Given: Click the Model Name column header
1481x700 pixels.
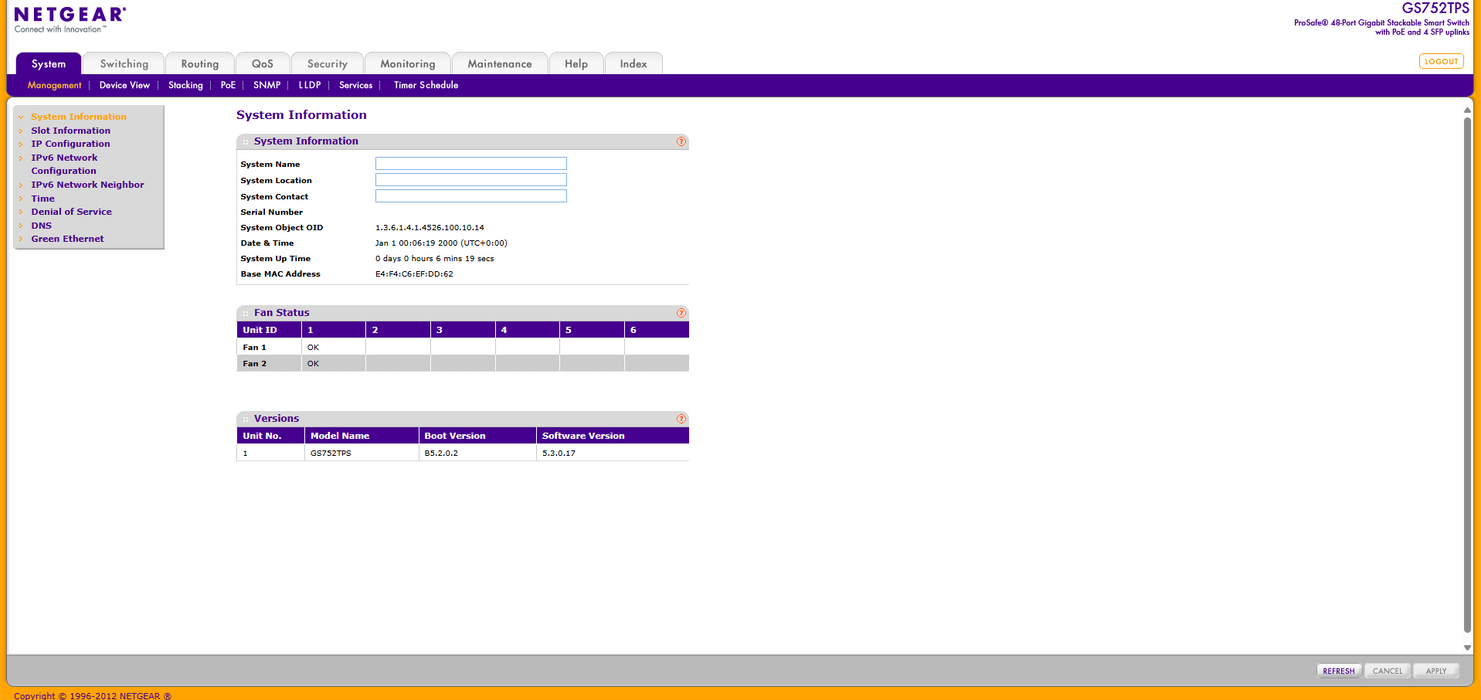Looking at the screenshot, I should point(361,436).
